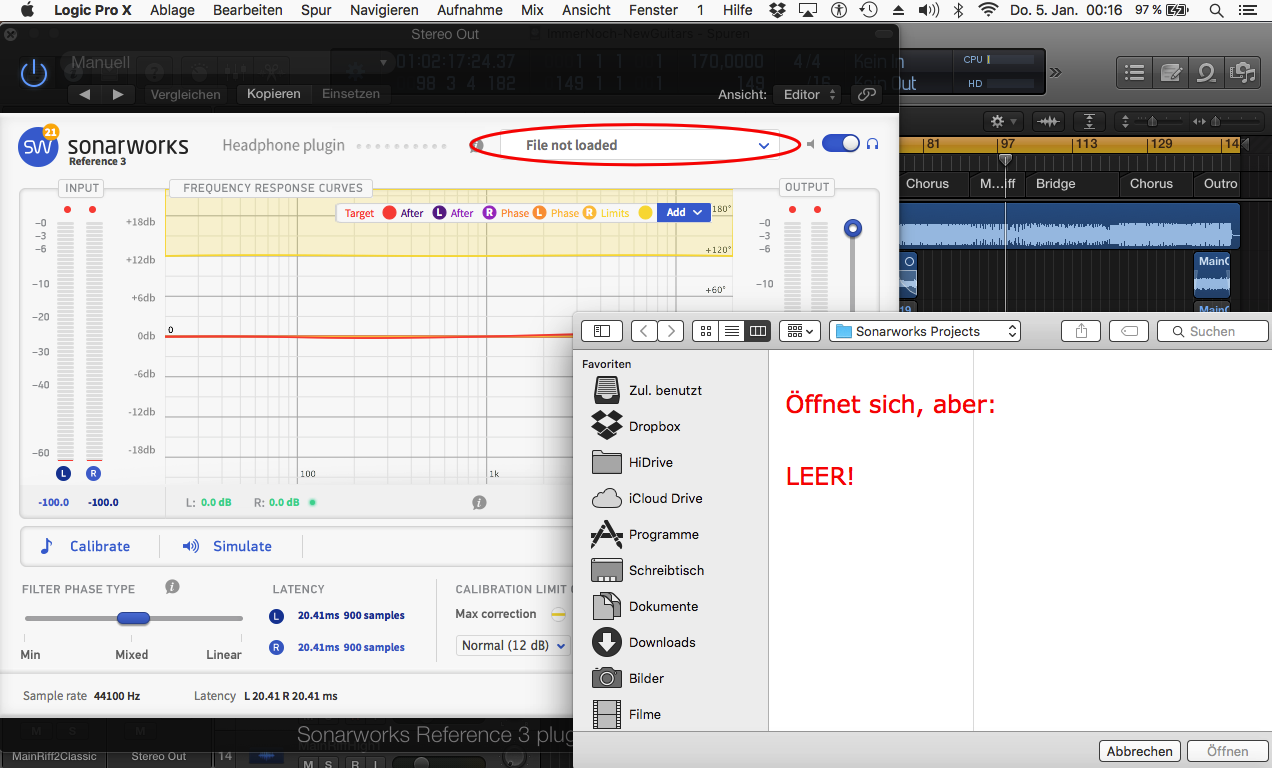This screenshot has height=768, width=1272.
Task: Click the file dialog share button
Action: coord(1081,331)
